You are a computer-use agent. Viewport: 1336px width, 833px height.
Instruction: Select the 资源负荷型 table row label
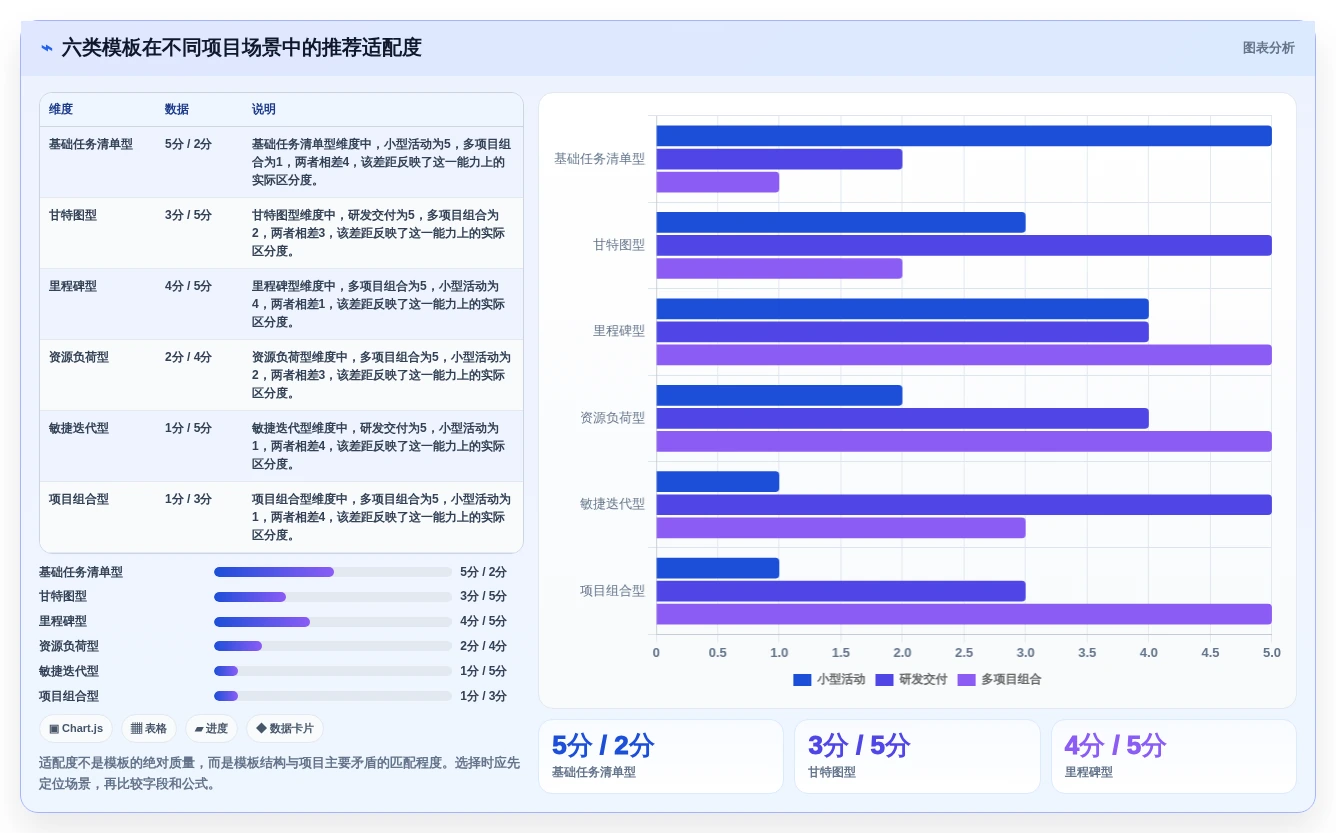pyautogui.click(x=79, y=357)
